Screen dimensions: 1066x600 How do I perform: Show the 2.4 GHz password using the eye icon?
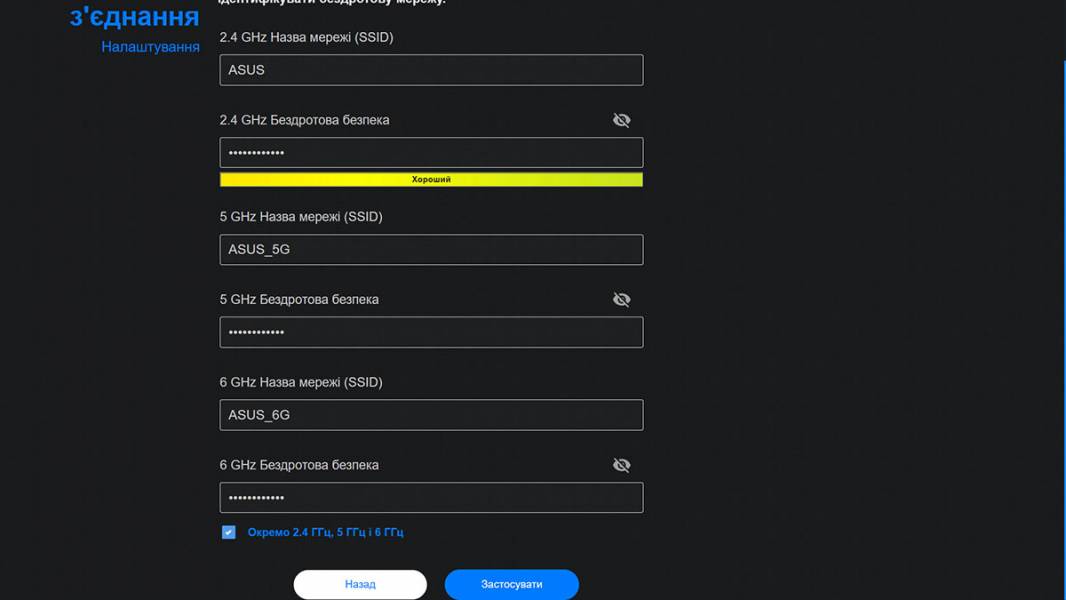[x=621, y=120]
